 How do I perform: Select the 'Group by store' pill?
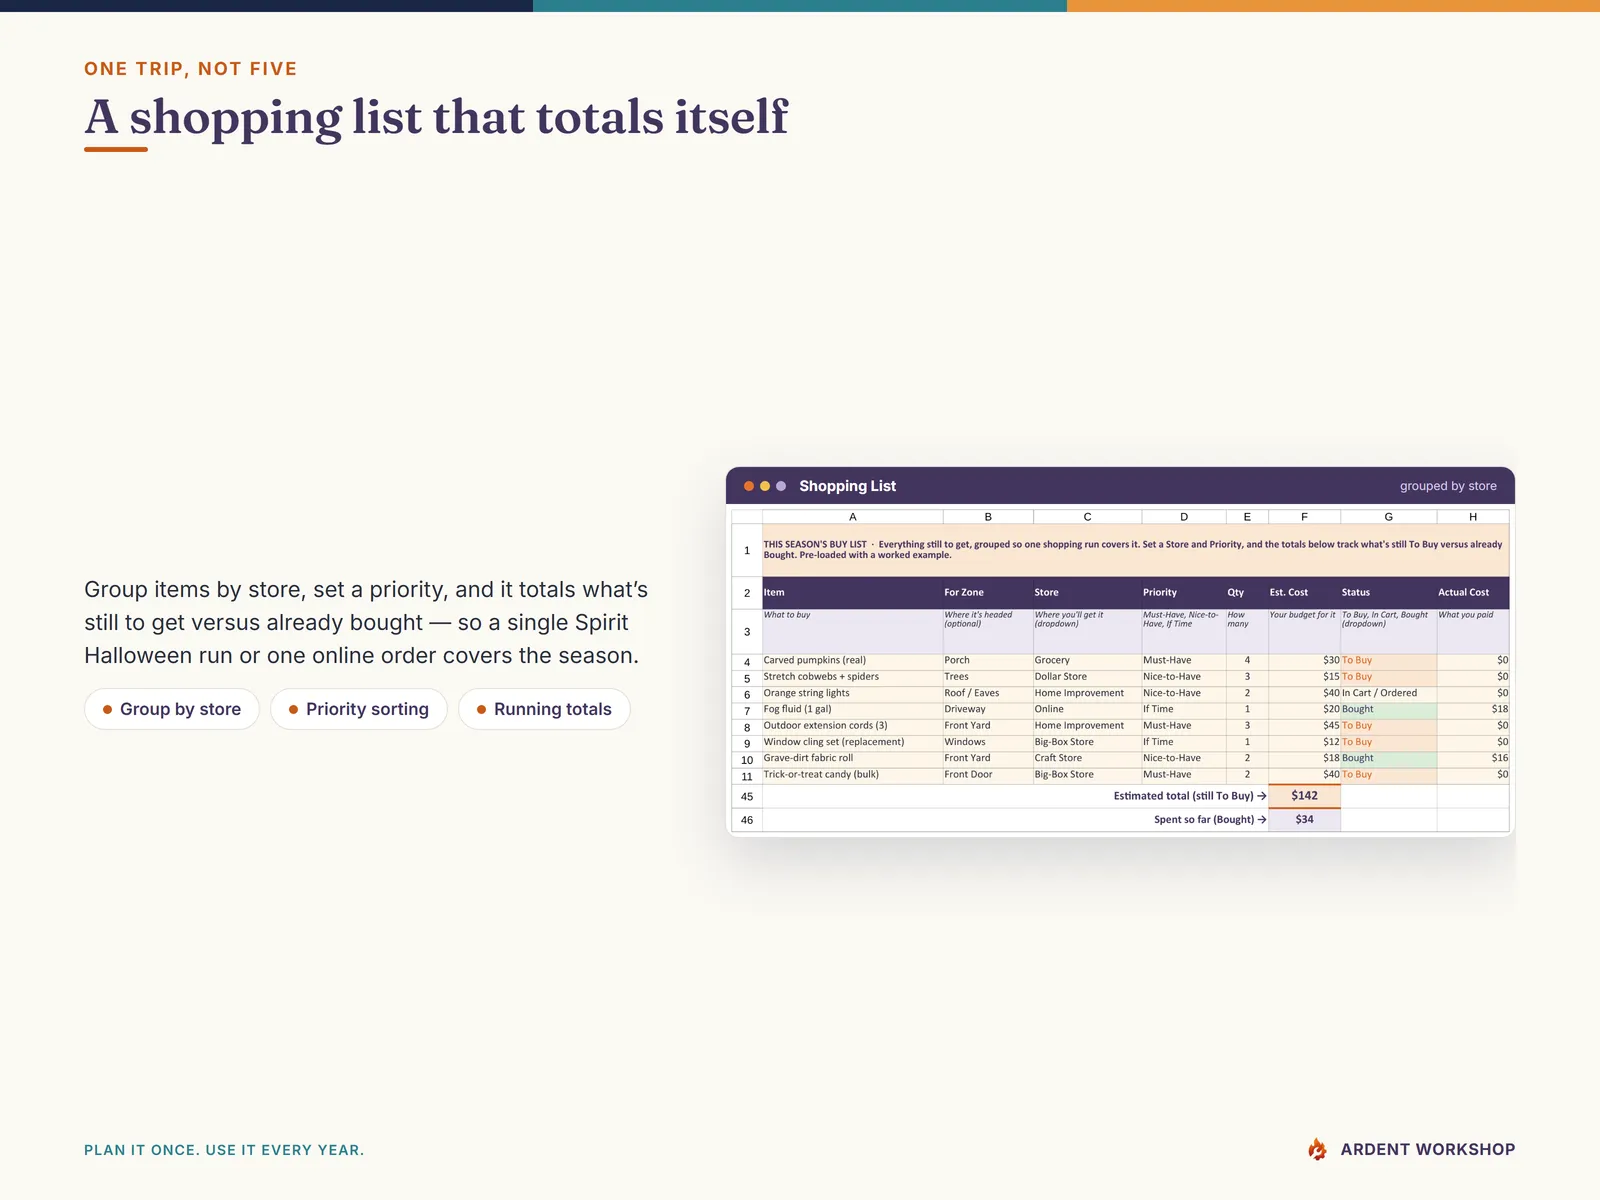pyautogui.click(x=172, y=709)
